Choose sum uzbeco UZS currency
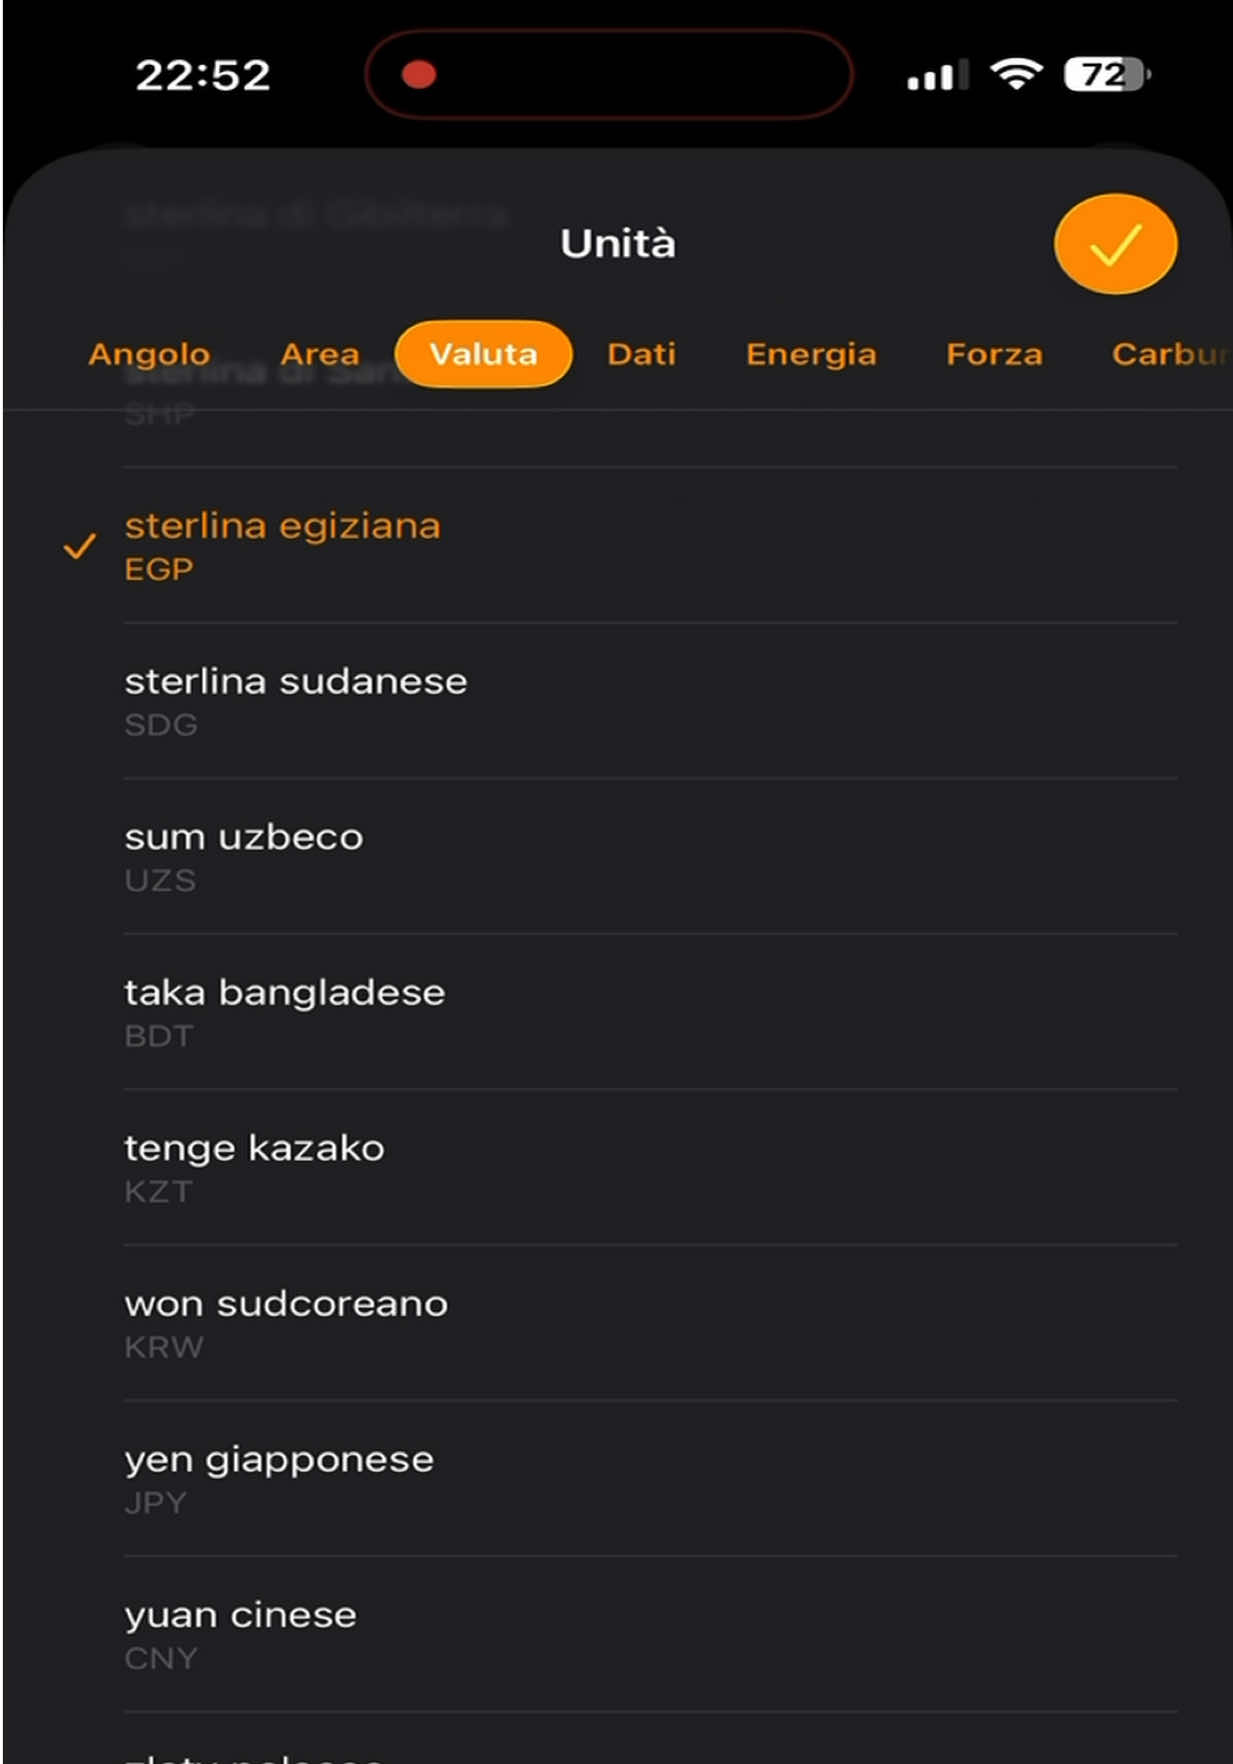1233x1764 pixels. click(x=650, y=857)
